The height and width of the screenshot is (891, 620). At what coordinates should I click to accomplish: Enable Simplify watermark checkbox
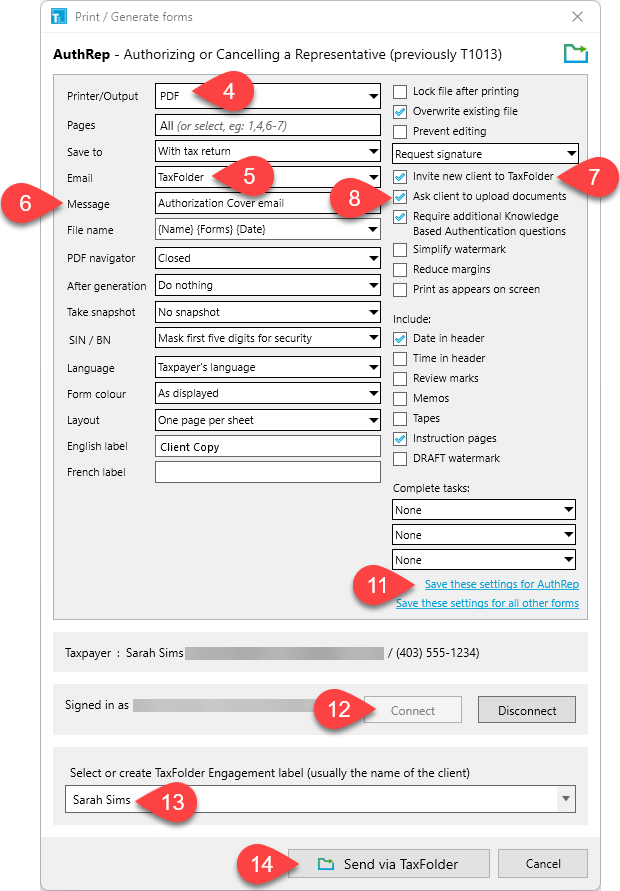point(400,249)
